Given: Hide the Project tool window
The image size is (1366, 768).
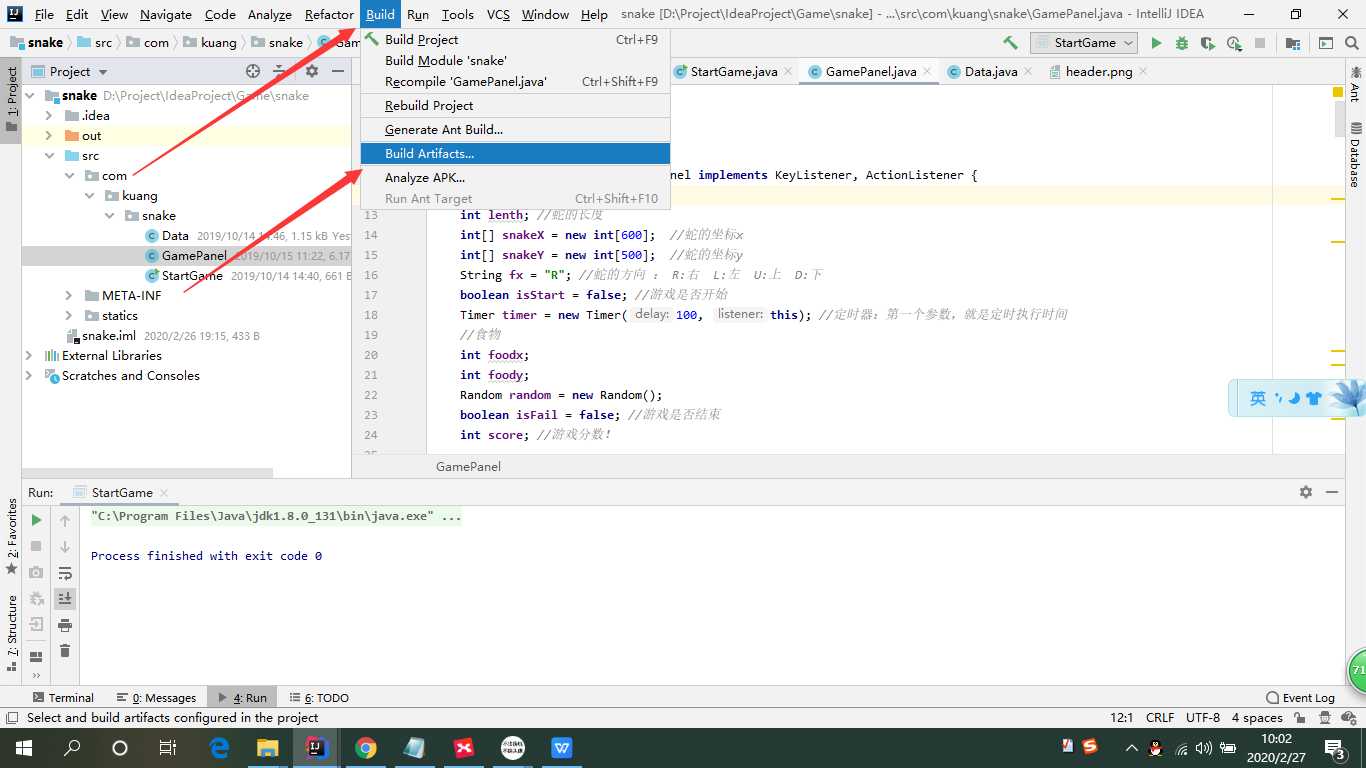Looking at the screenshot, I should tap(338, 71).
